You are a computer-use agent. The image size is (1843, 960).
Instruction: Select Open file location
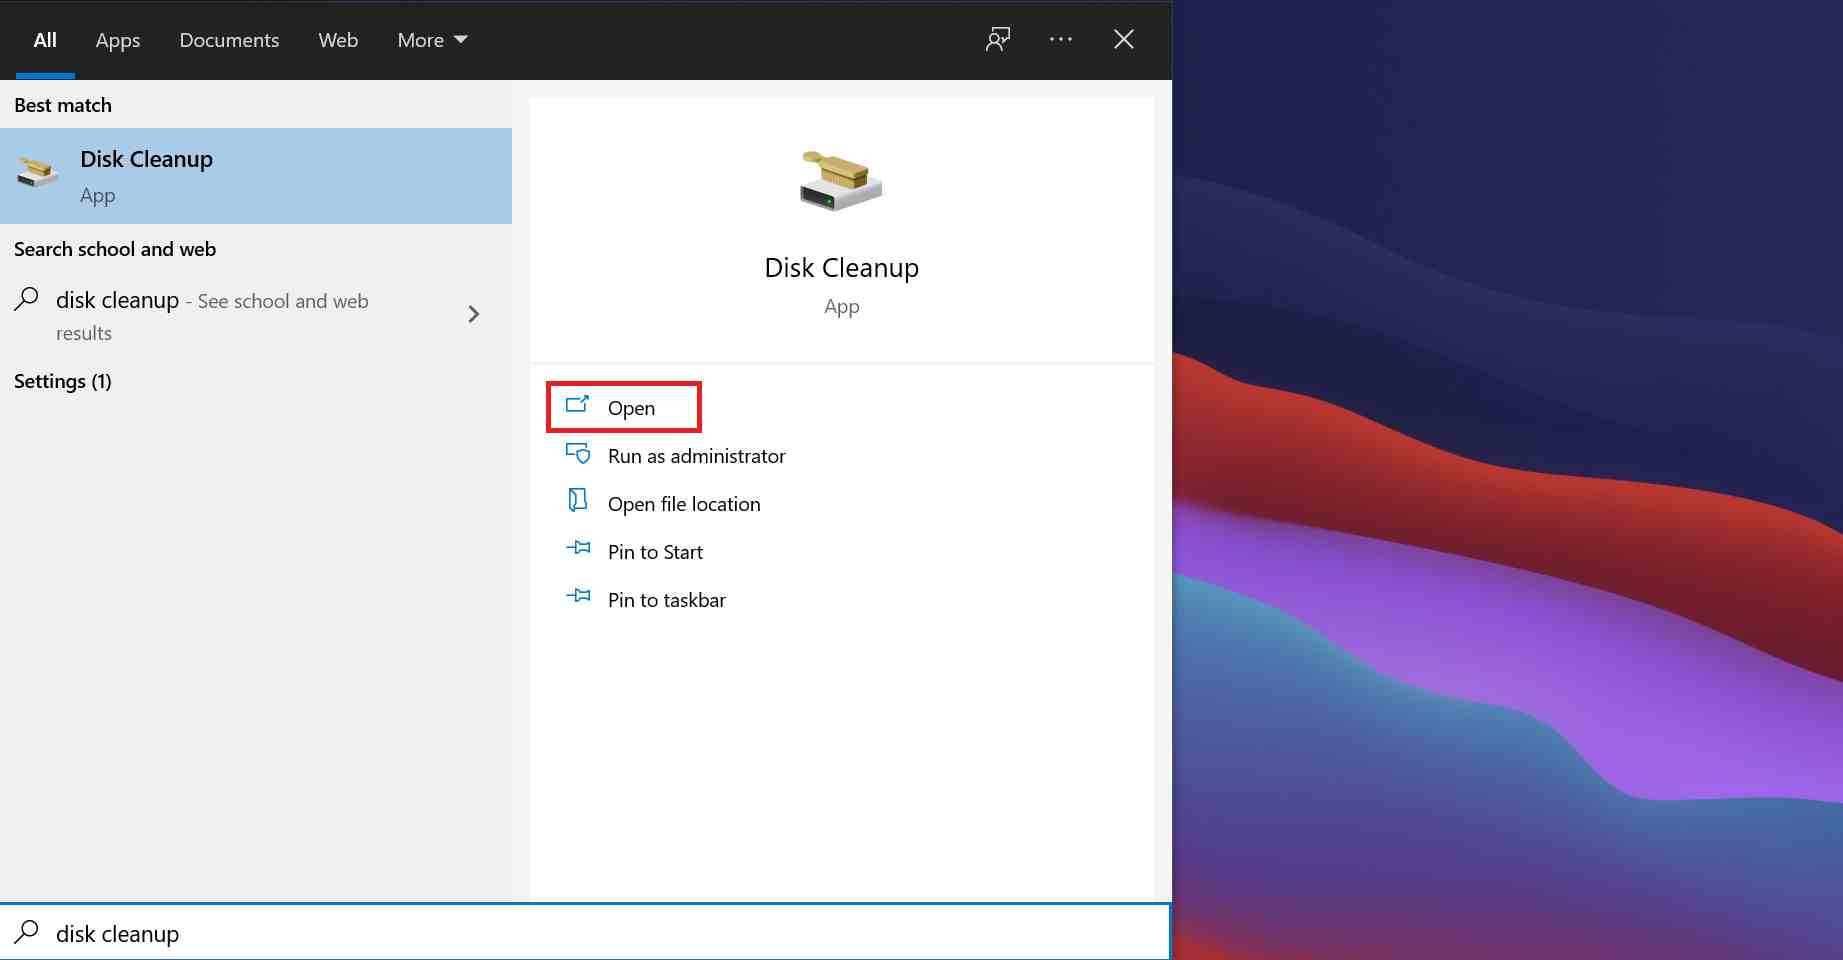pyautogui.click(x=684, y=504)
